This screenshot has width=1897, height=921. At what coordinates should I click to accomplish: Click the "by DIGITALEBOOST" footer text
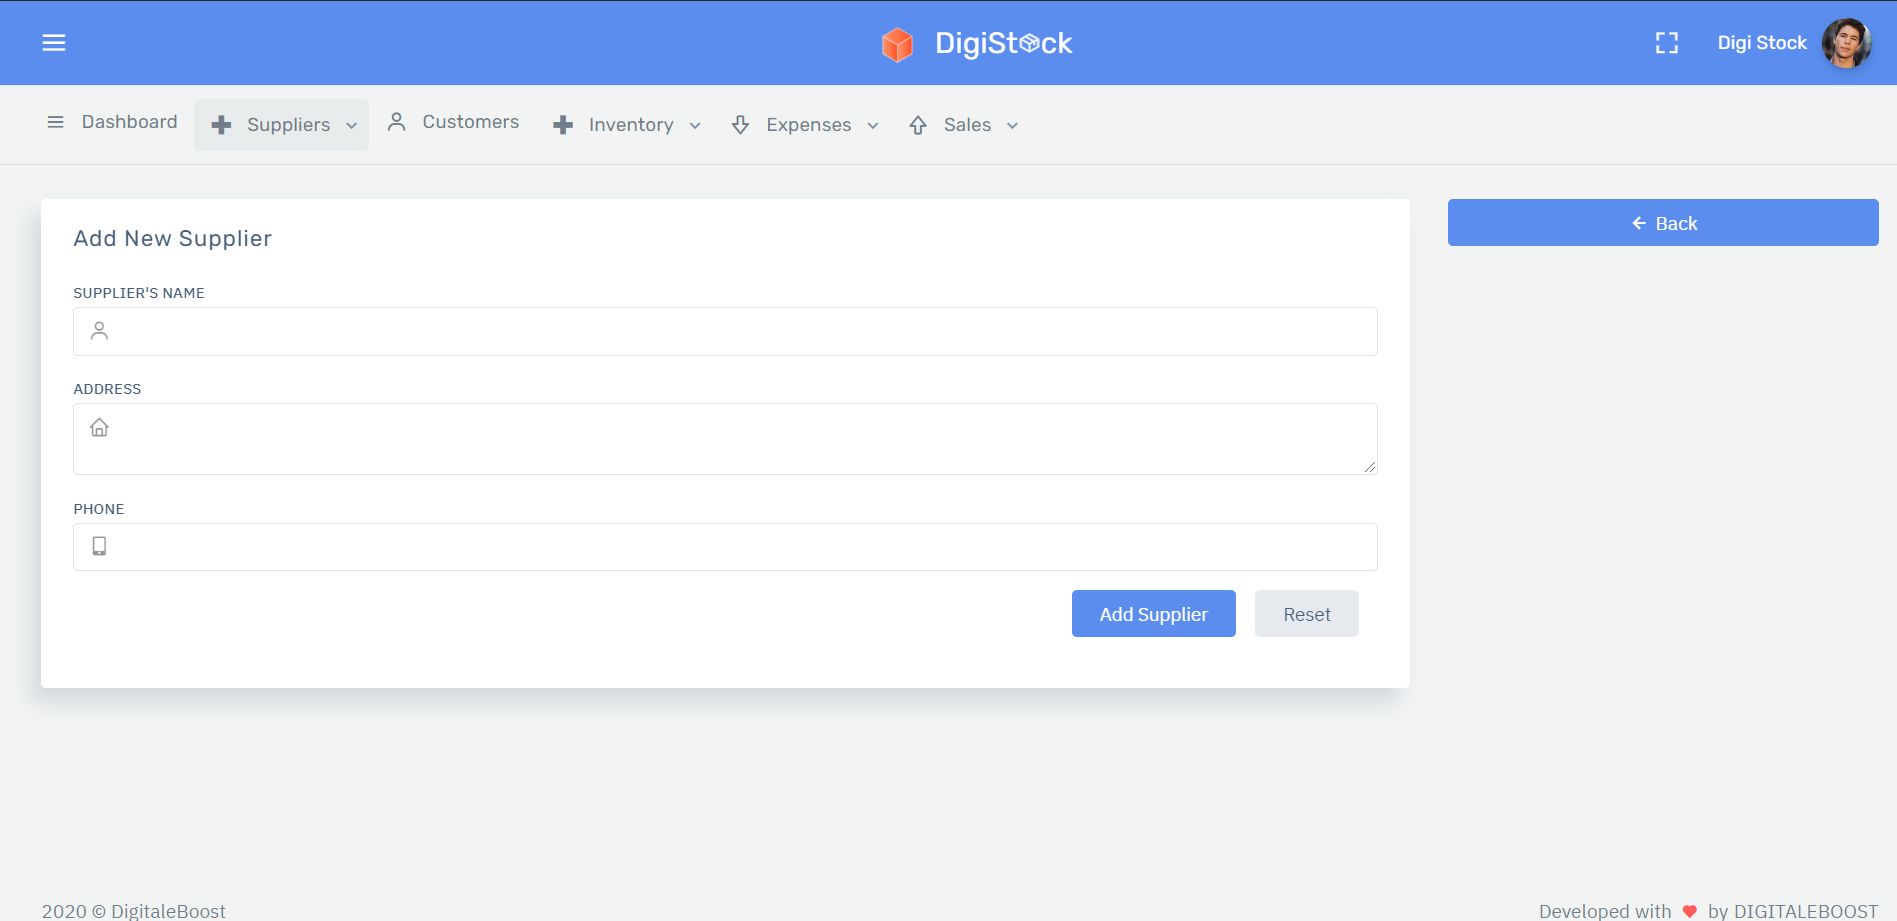(1793, 911)
